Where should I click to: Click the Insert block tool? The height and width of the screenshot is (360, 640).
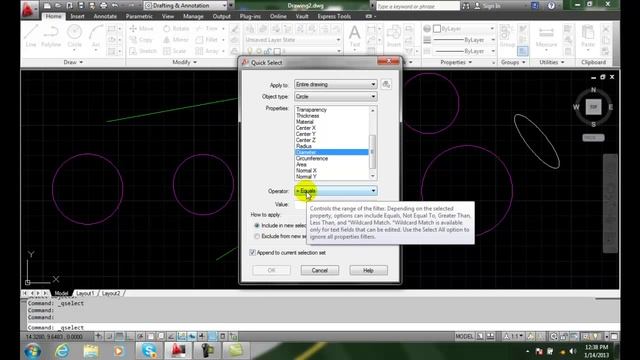(x=393, y=36)
